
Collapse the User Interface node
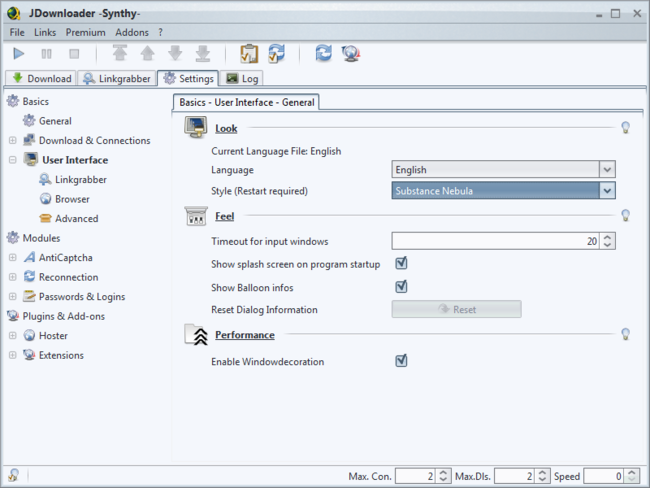click(x=12, y=160)
